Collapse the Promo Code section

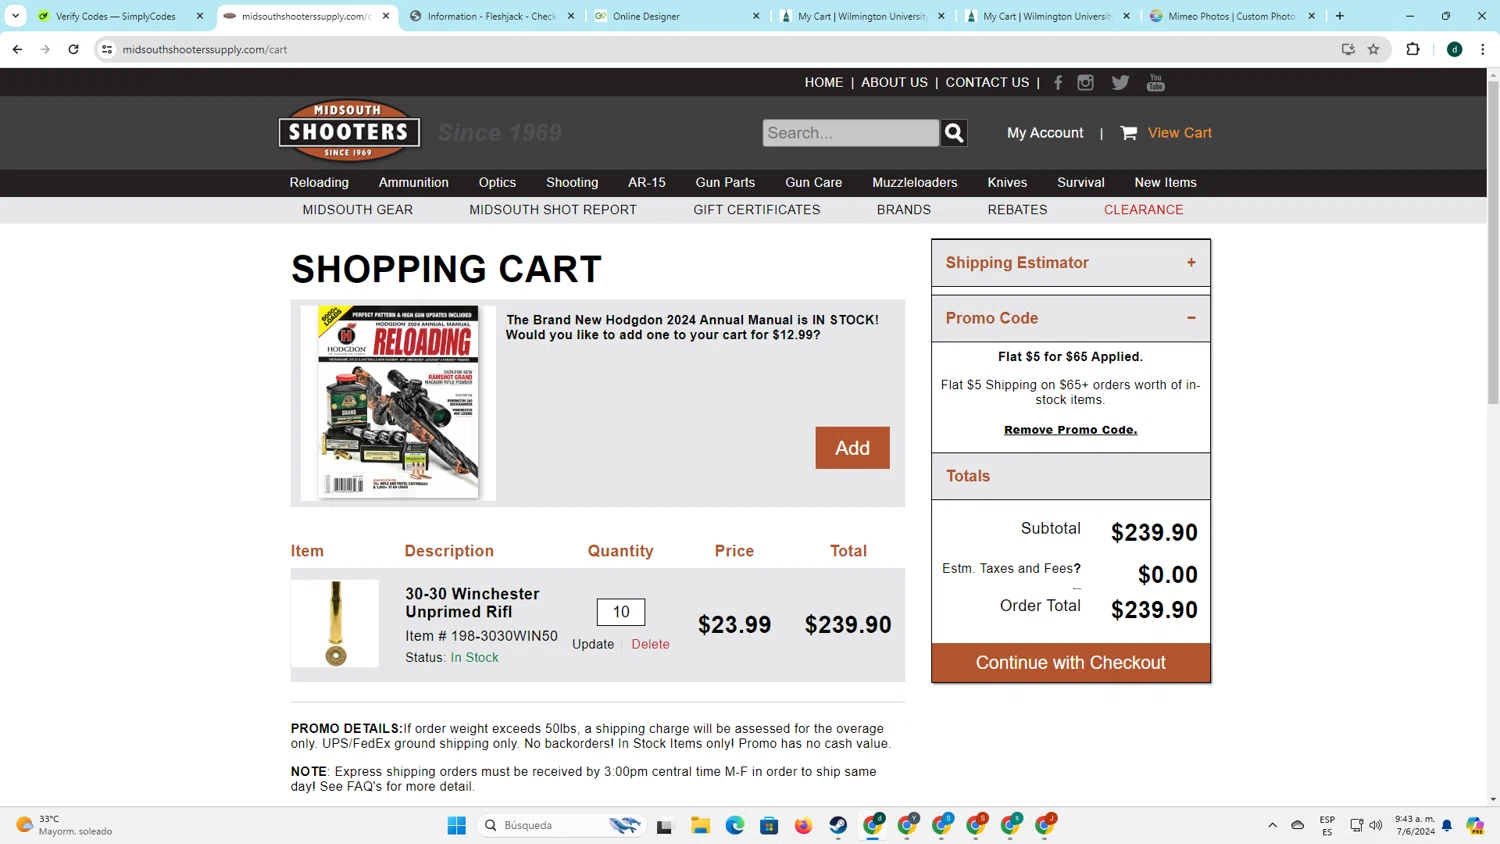pyautogui.click(x=1071, y=318)
